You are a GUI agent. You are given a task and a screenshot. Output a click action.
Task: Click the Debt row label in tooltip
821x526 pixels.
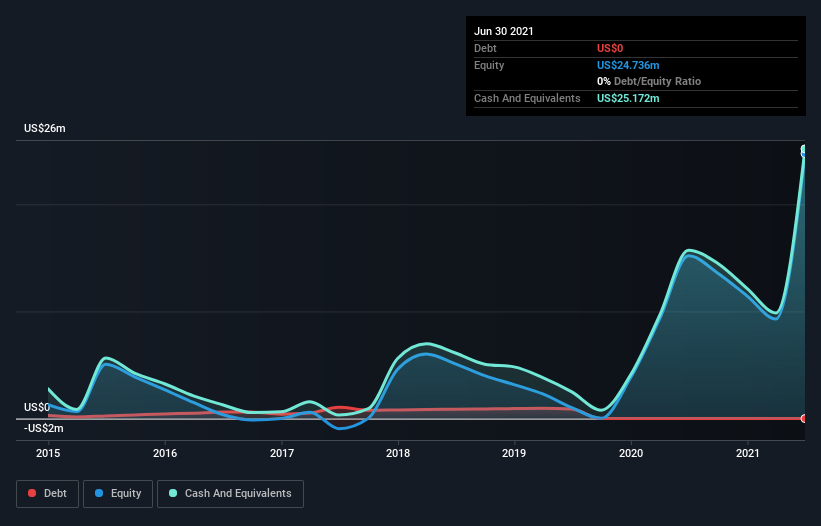[485, 48]
